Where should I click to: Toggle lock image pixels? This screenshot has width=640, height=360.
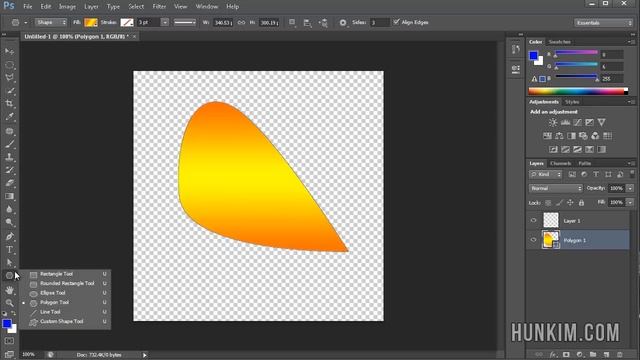559,202
